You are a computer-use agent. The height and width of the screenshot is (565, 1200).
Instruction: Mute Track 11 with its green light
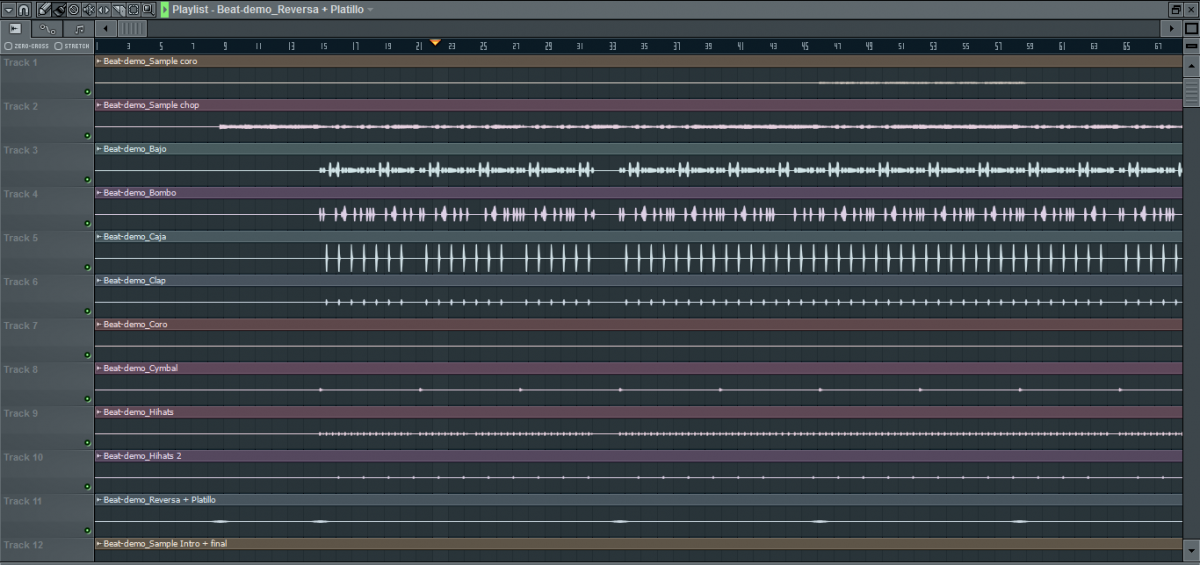coord(87,531)
